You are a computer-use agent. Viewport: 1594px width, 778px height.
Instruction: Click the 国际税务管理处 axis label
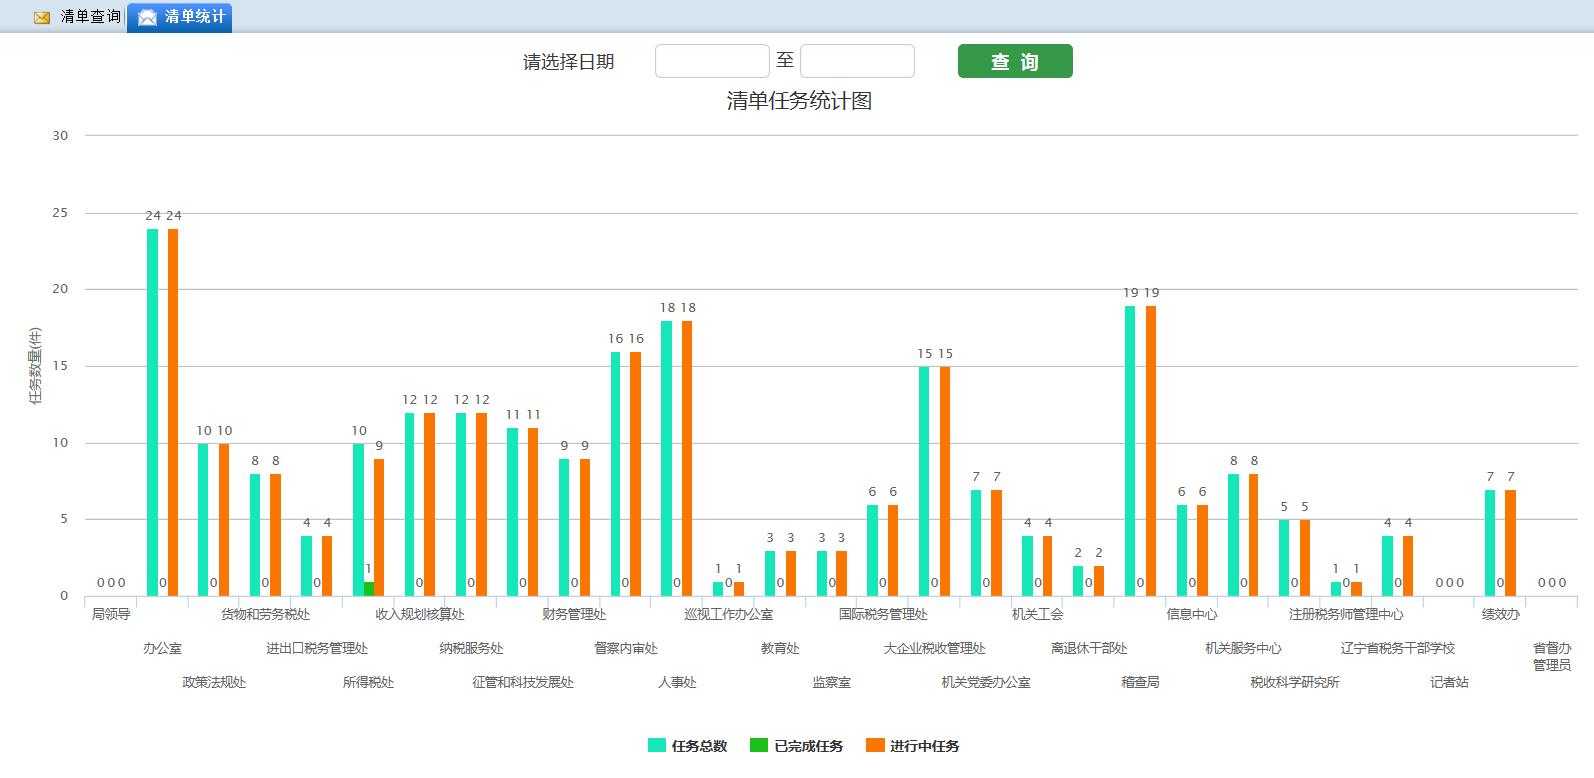(x=883, y=614)
